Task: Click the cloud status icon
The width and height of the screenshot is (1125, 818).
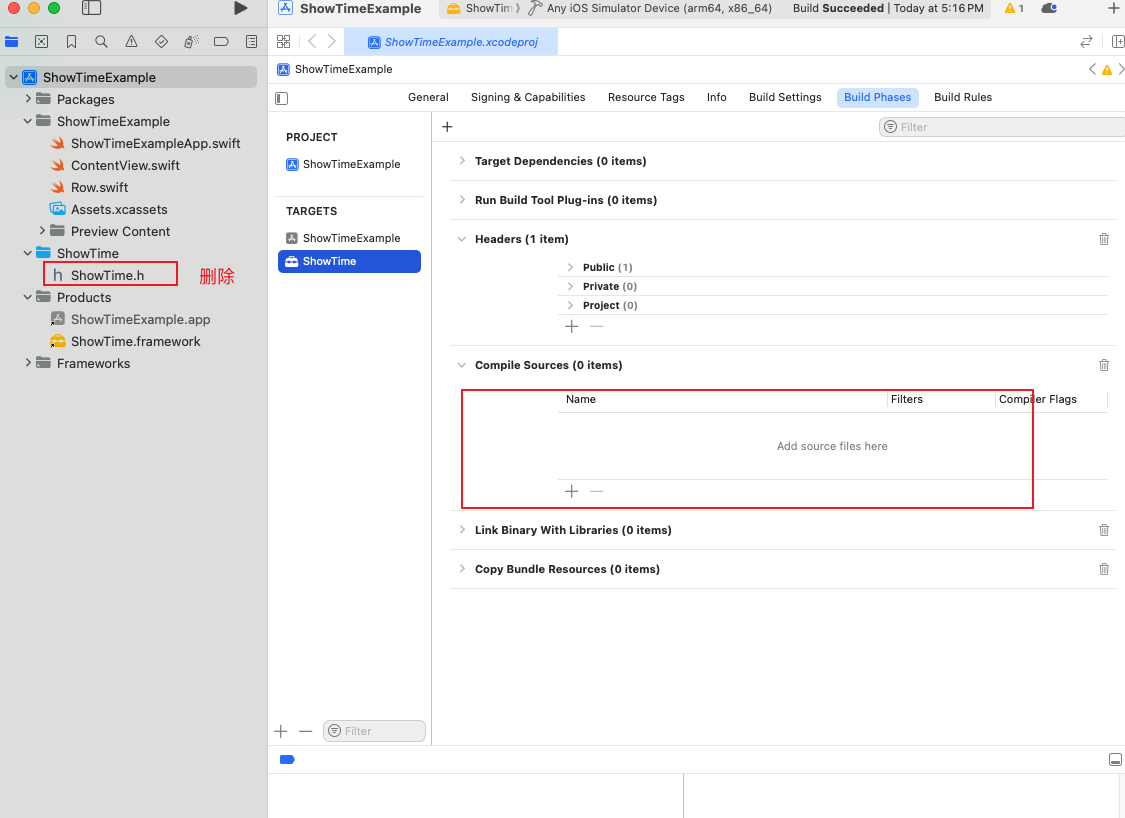Action: tap(1049, 8)
